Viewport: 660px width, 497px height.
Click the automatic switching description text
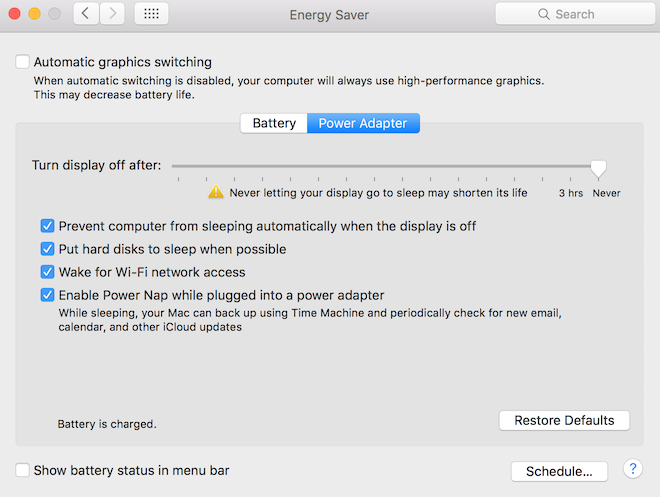(289, 88)
